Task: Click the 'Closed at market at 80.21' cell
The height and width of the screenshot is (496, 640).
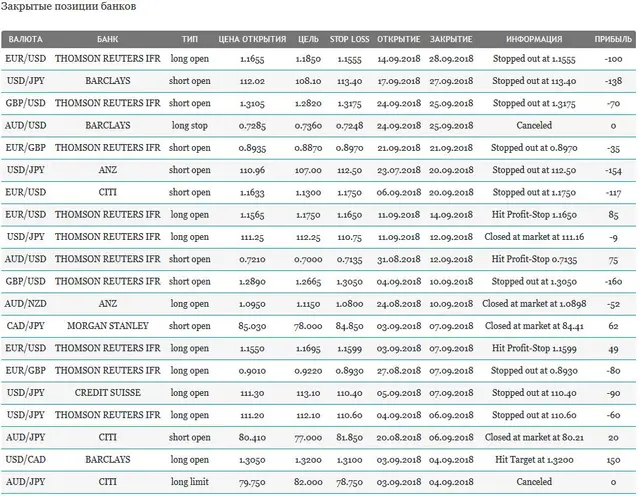Action: (x=534, y=438)
